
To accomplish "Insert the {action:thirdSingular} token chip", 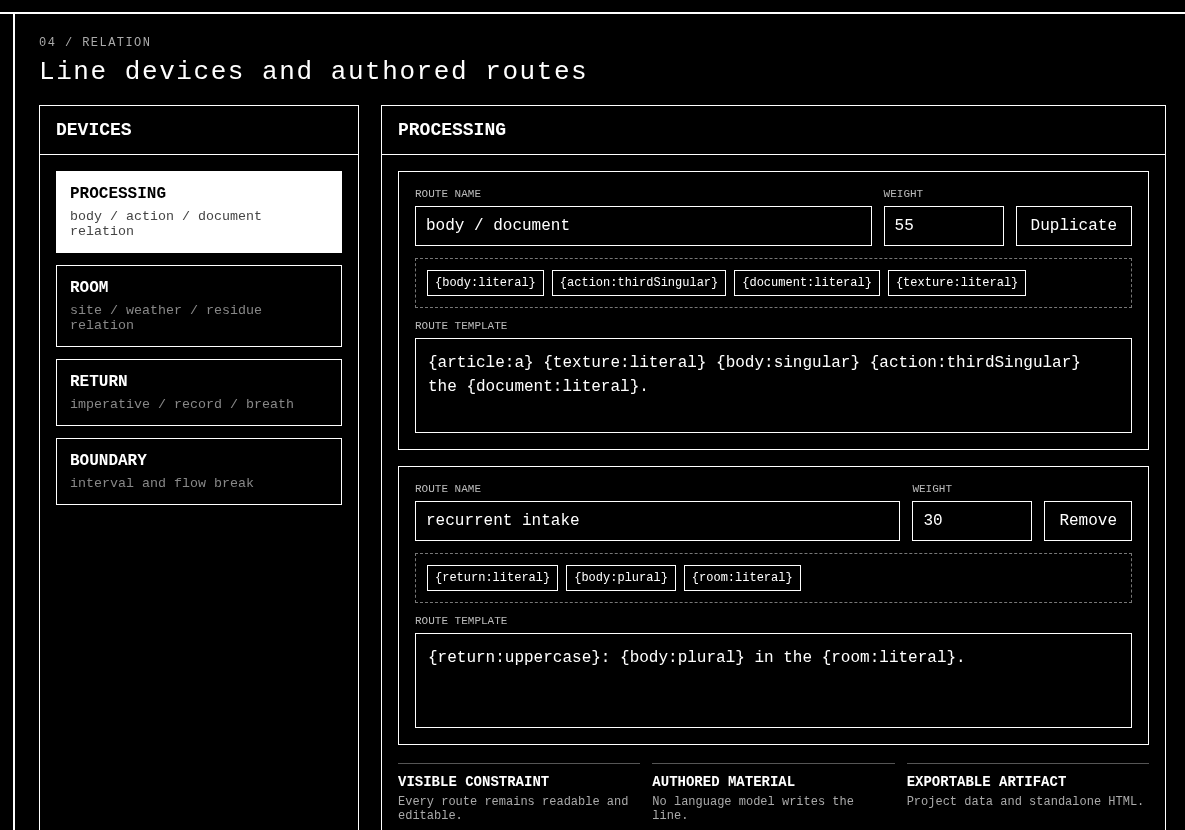I will 639,283.
